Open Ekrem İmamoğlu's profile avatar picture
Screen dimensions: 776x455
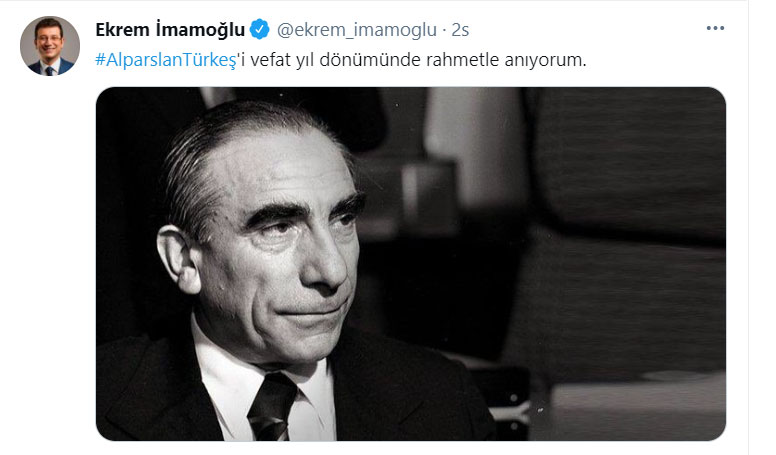[x=49, y=46]
